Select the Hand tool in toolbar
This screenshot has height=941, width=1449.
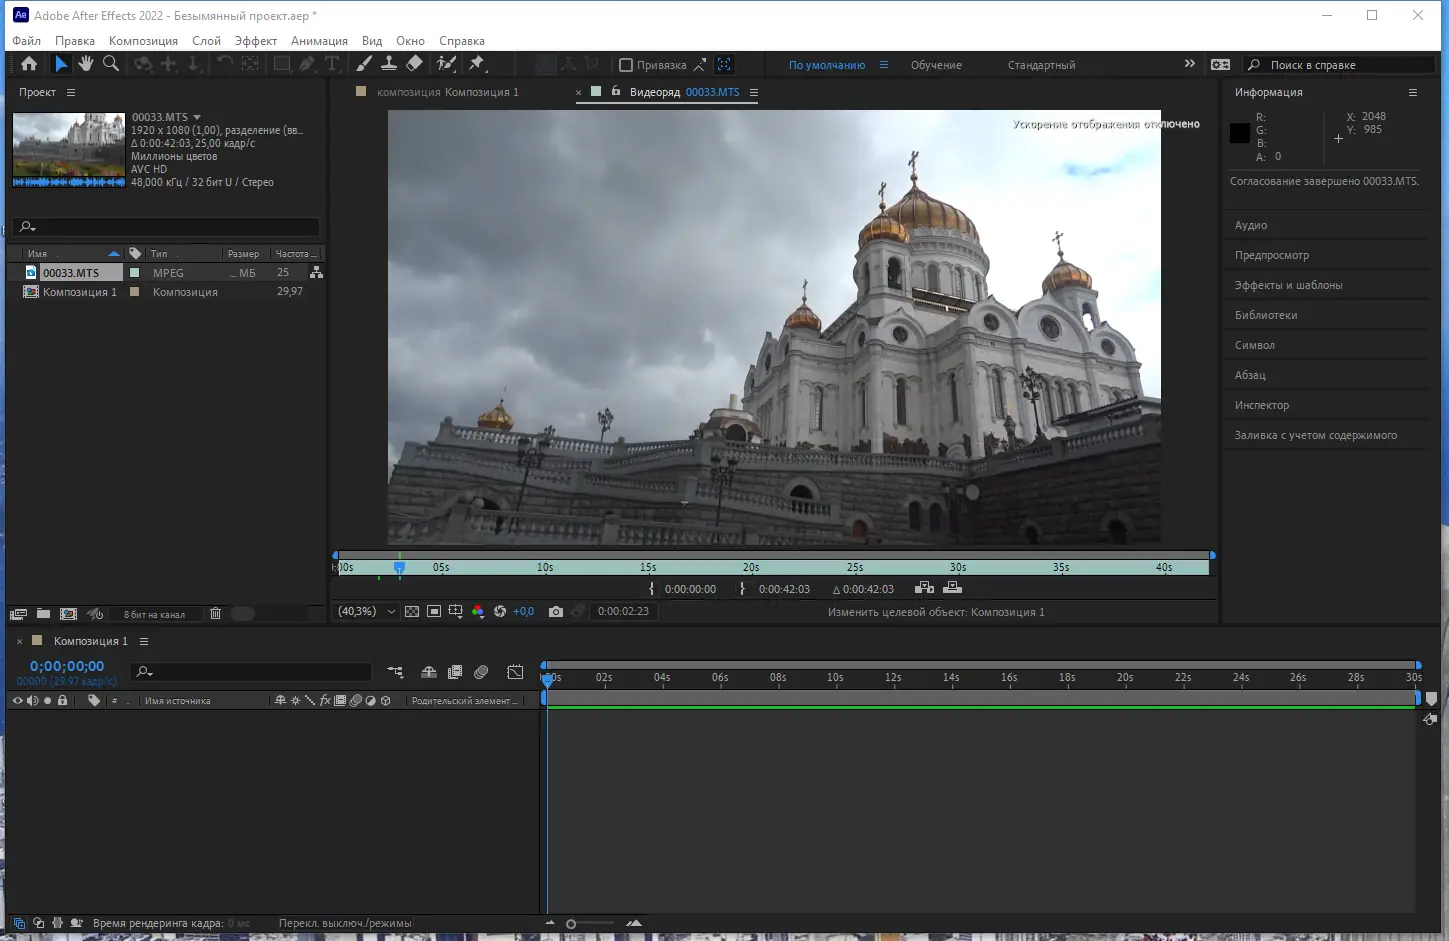[x=86, y=64]
